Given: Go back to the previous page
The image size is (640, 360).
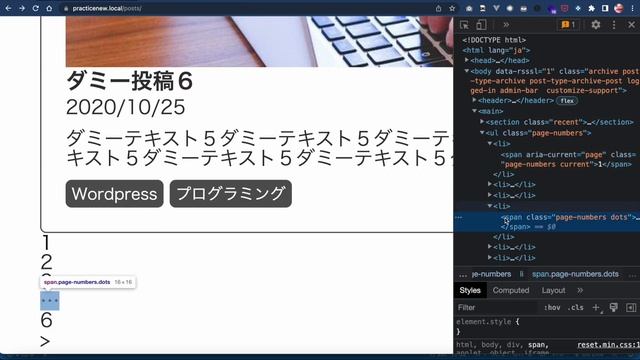Looking at the screenshot, I should coord(8,8).
